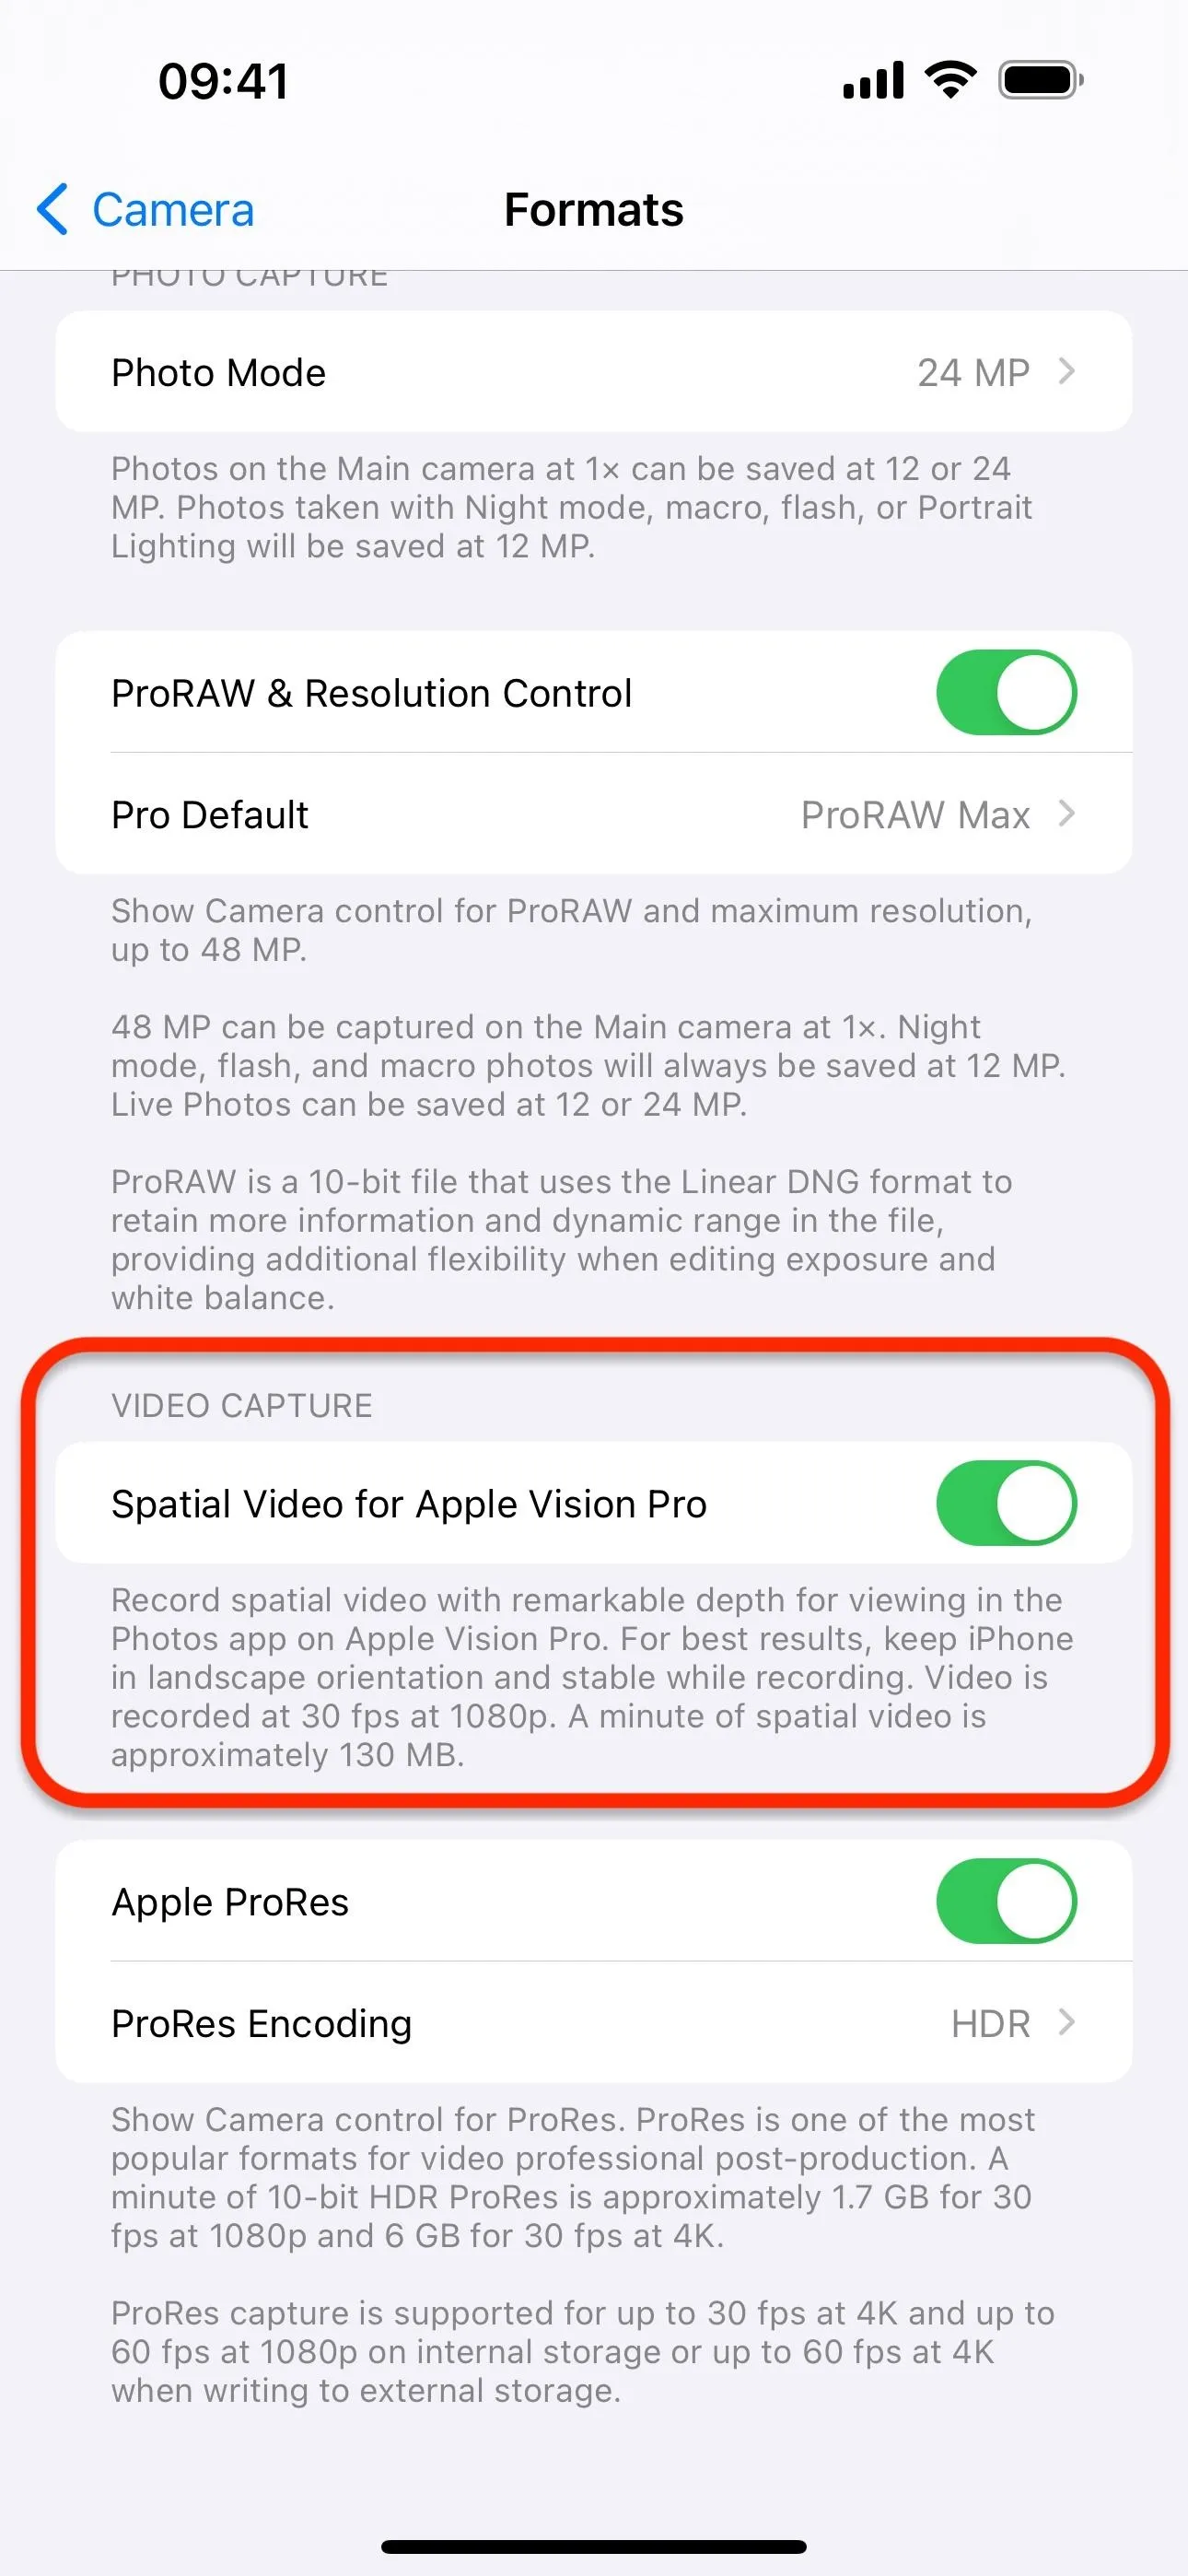Tap the ProRAW Max value
Image resolution: width=1188 pixels, height=2576 pixels.
(915, 815)
